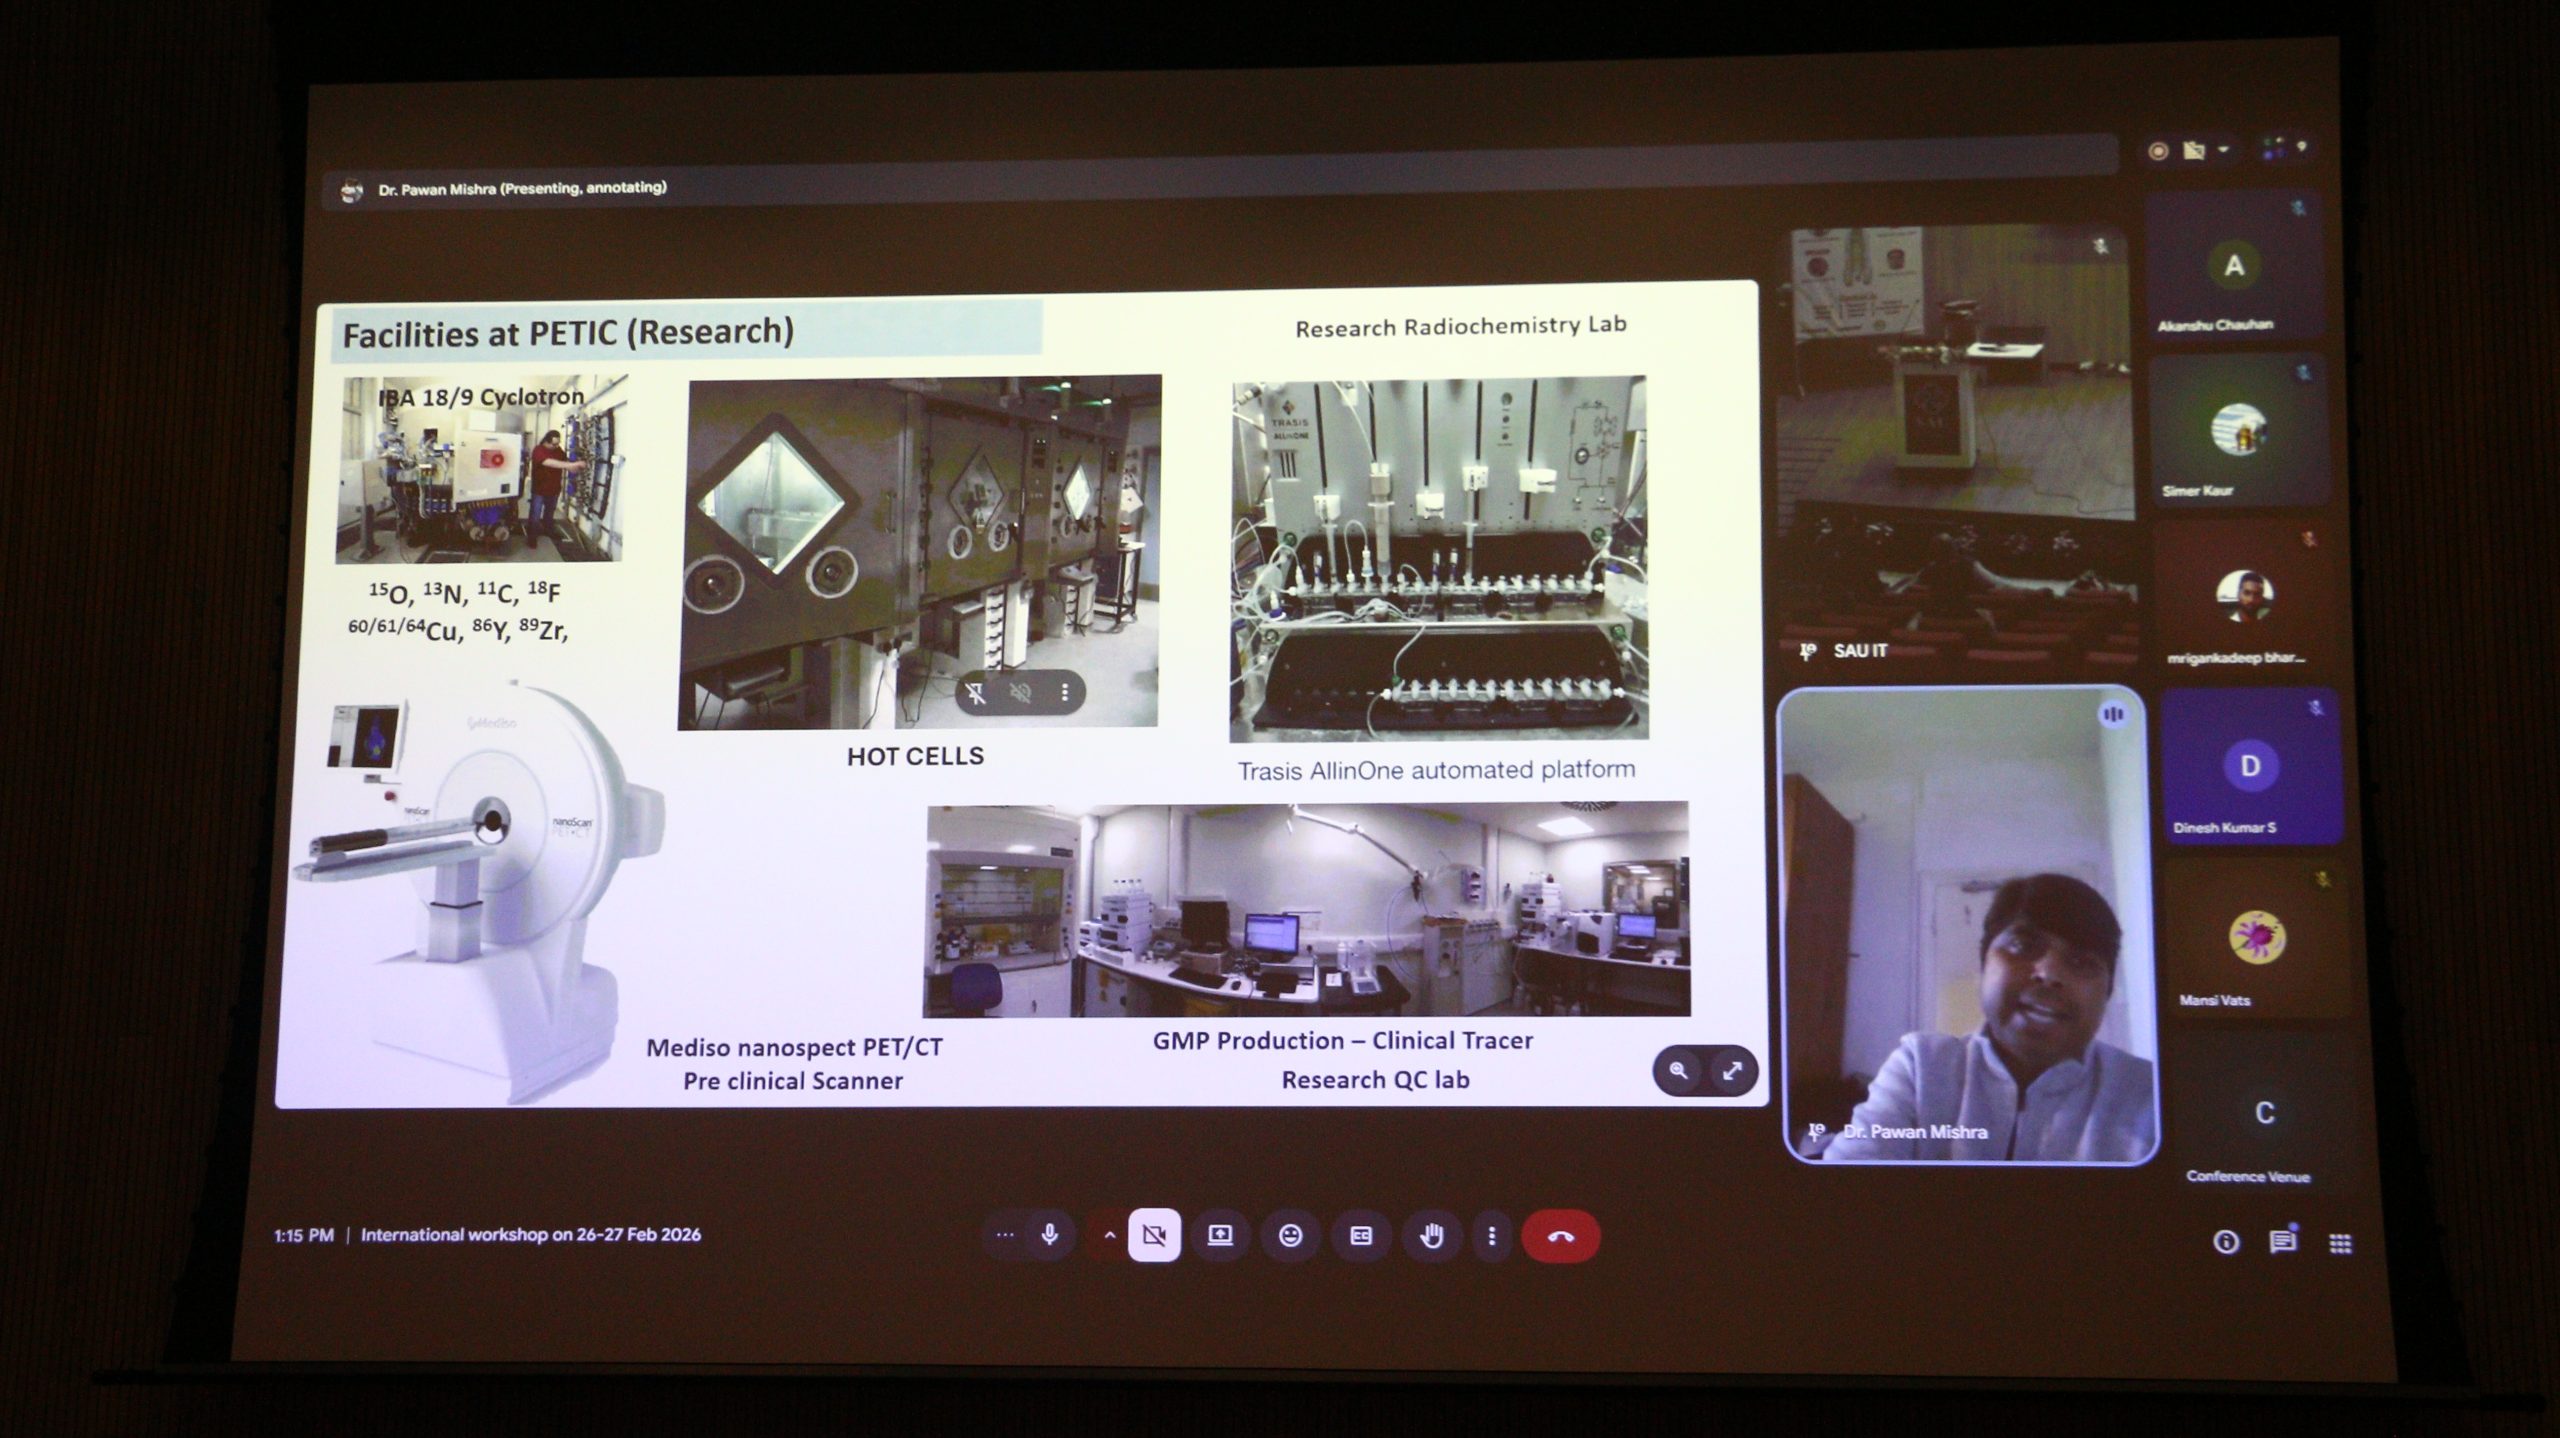Expand audio settings chevron arrow

pos(1109,1236)
